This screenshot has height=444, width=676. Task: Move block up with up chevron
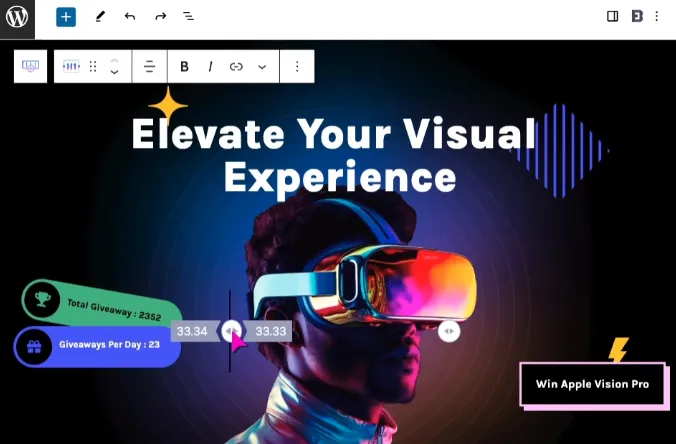click(x=114, y=60)
